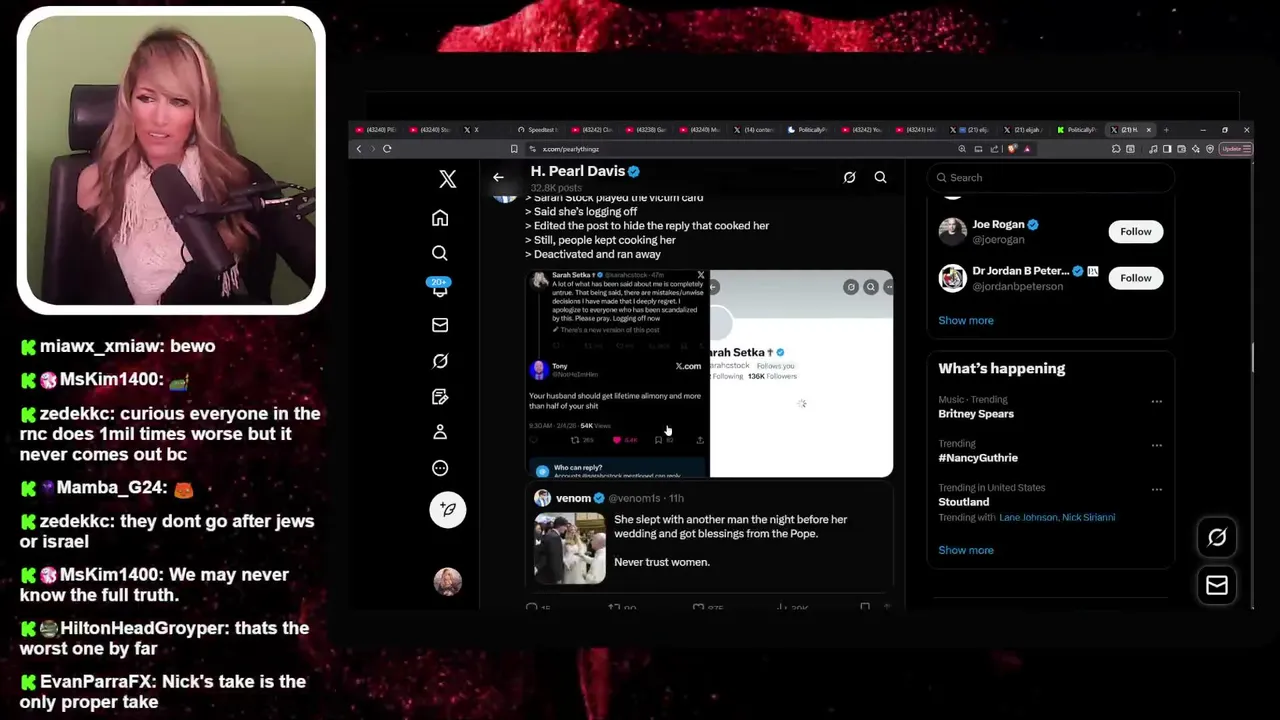Open #NancyGuthrie trending topic
The image size is (1280, 720).
click(x=978, y=458)
